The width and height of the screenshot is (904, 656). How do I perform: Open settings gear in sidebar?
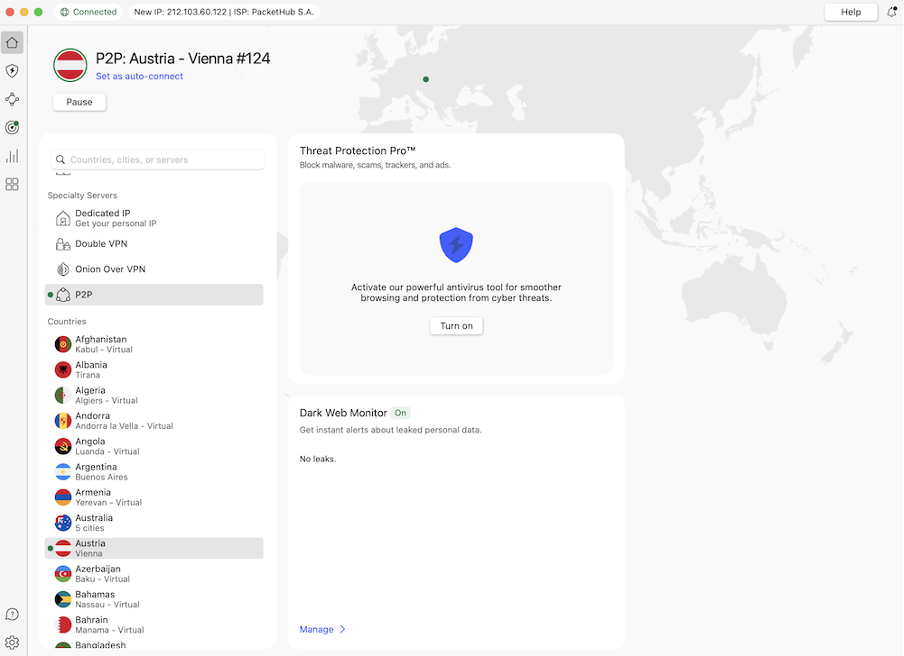(12, 642)
